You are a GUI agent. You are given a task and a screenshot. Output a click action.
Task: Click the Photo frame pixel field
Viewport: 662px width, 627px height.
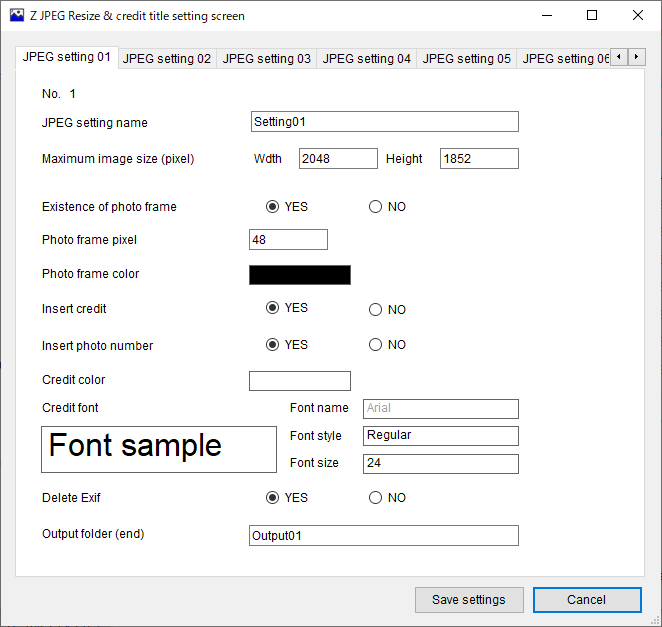[x=288, y=239]
